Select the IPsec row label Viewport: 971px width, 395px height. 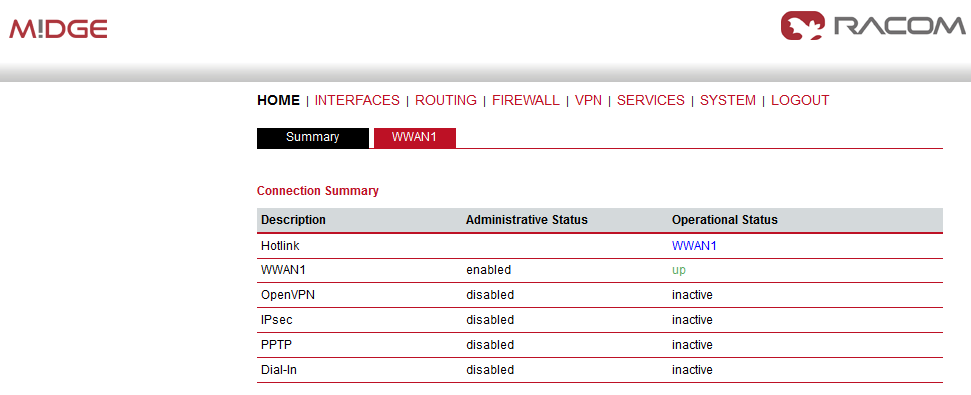[x=275, y=320]
